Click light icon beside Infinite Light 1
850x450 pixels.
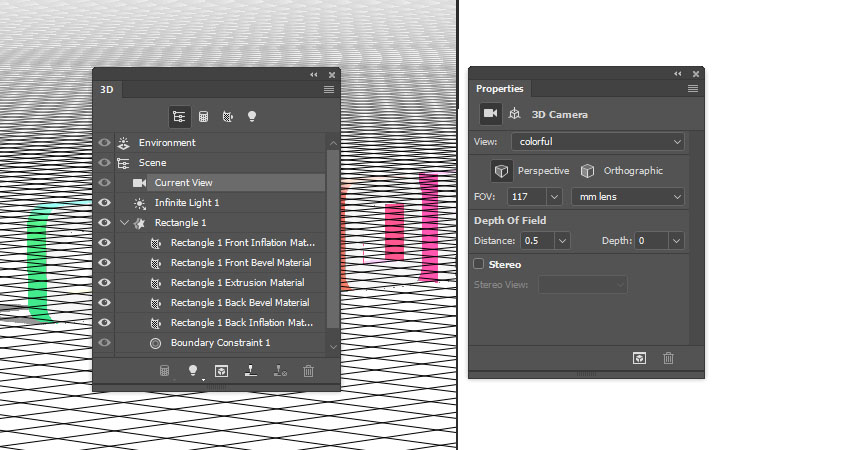[x=140, y=203]
